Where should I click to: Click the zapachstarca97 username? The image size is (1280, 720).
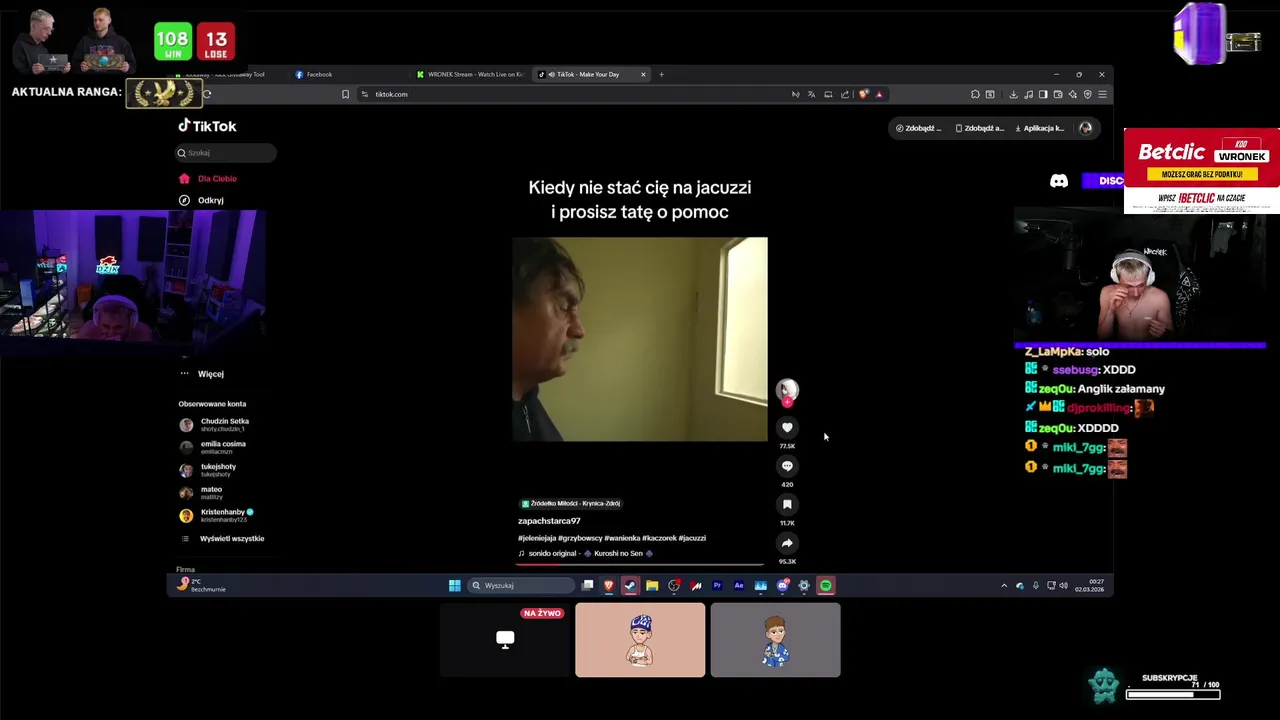549,521
